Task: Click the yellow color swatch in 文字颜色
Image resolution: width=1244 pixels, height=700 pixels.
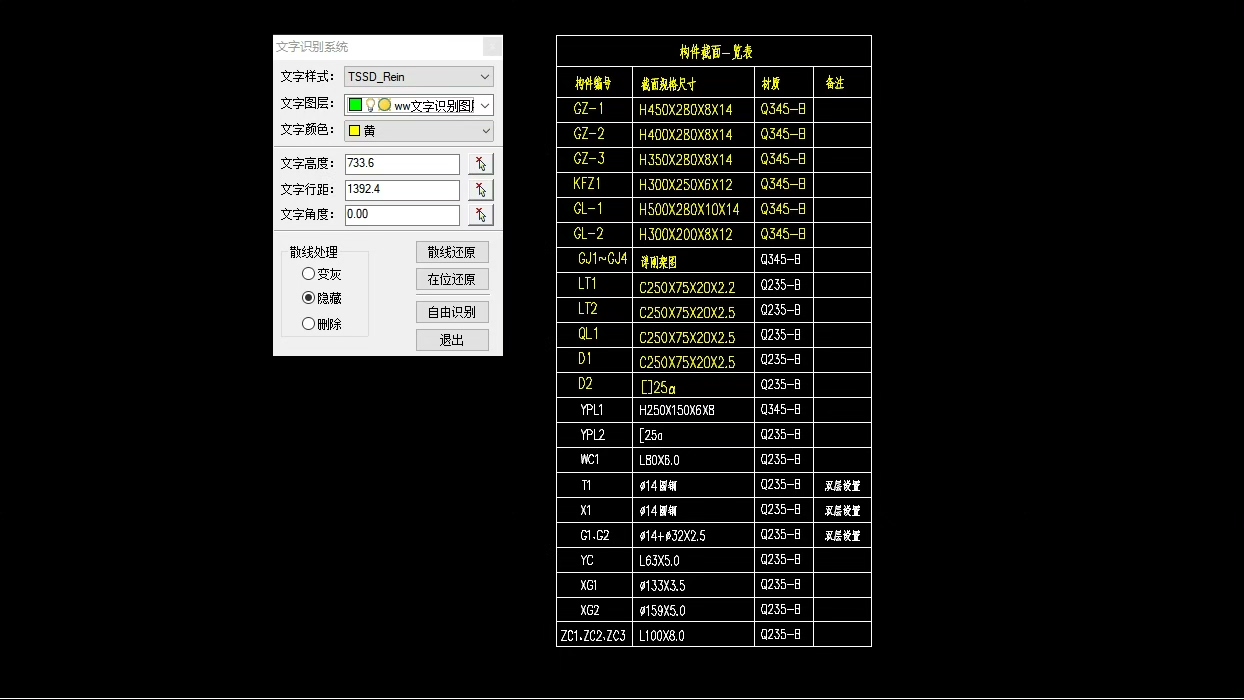Action: (354, 131)
